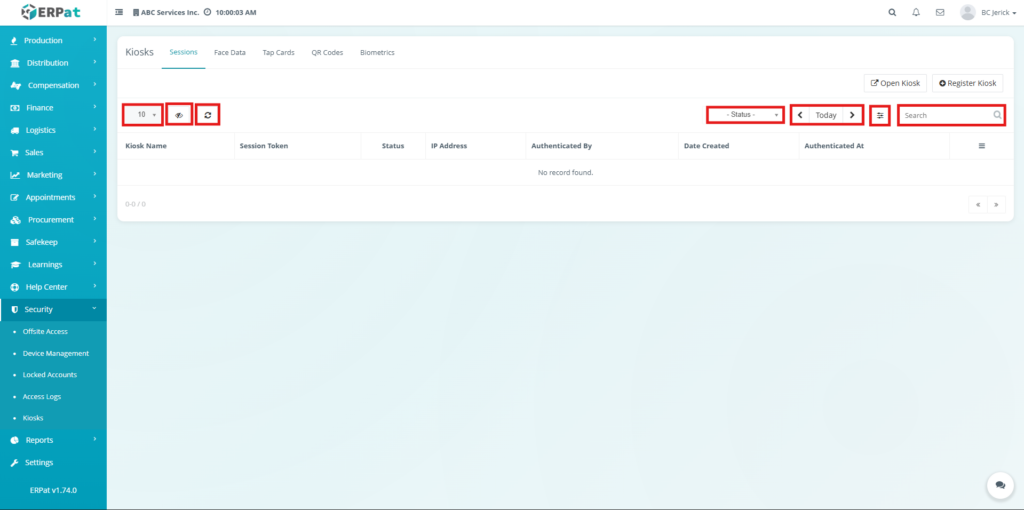Click the notification bell icon

tap(916, 13)
